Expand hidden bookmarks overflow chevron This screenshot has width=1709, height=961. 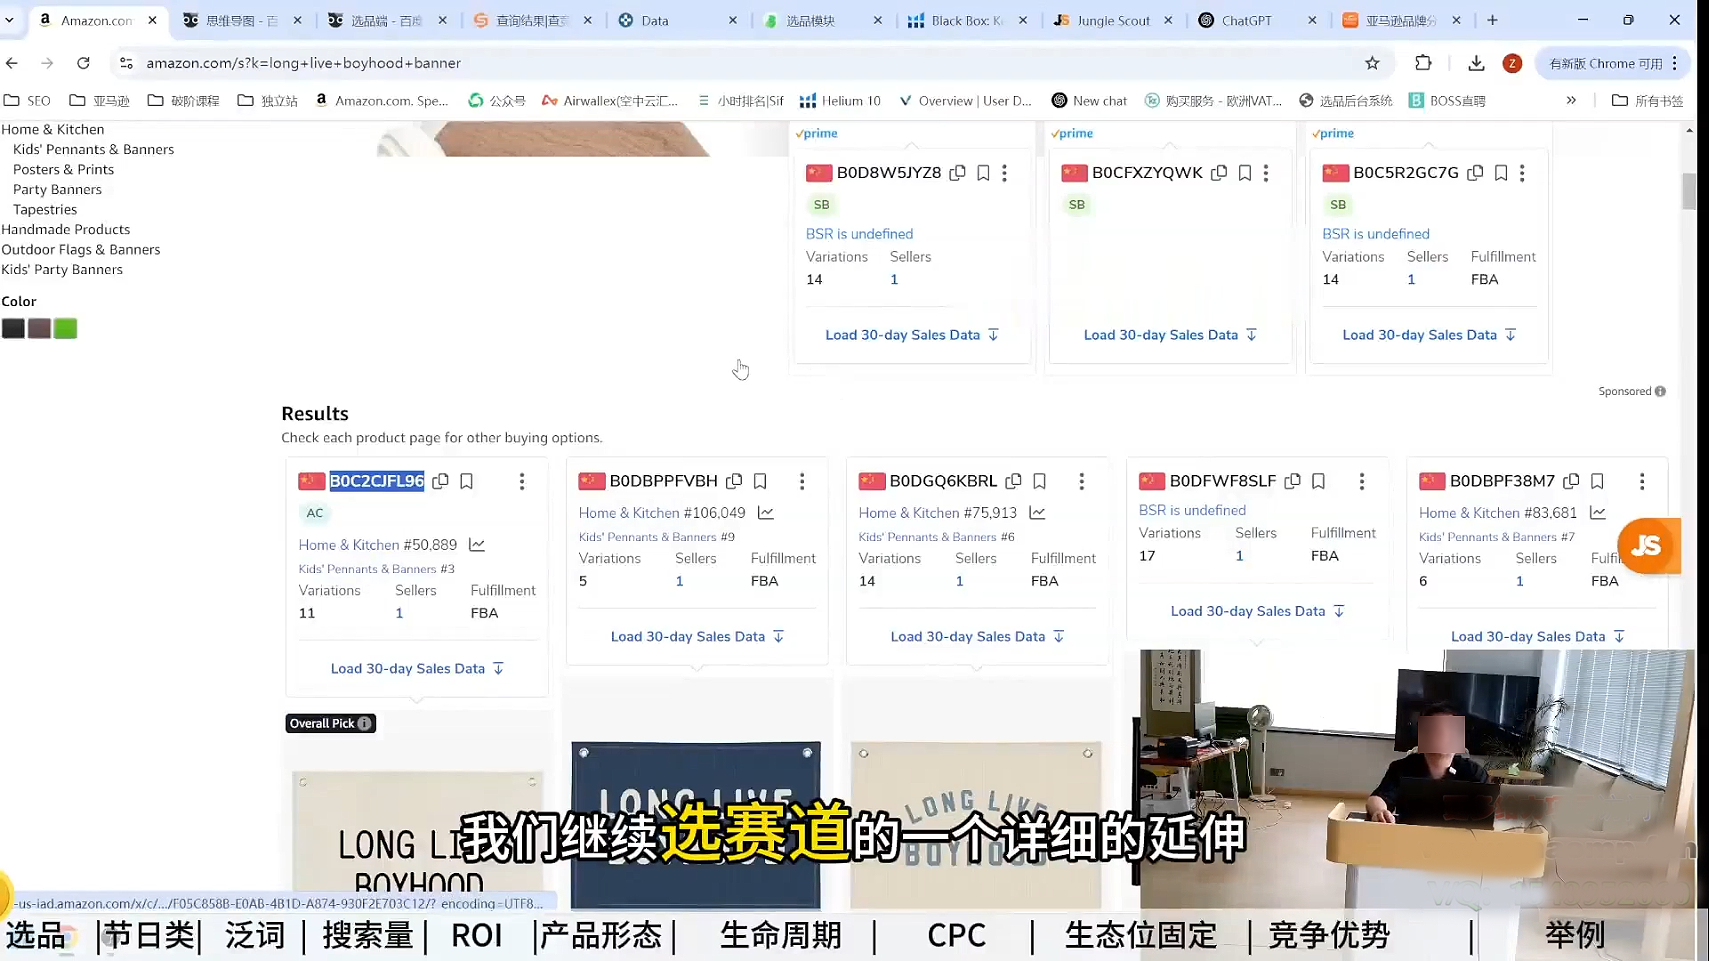point(1571,101)
